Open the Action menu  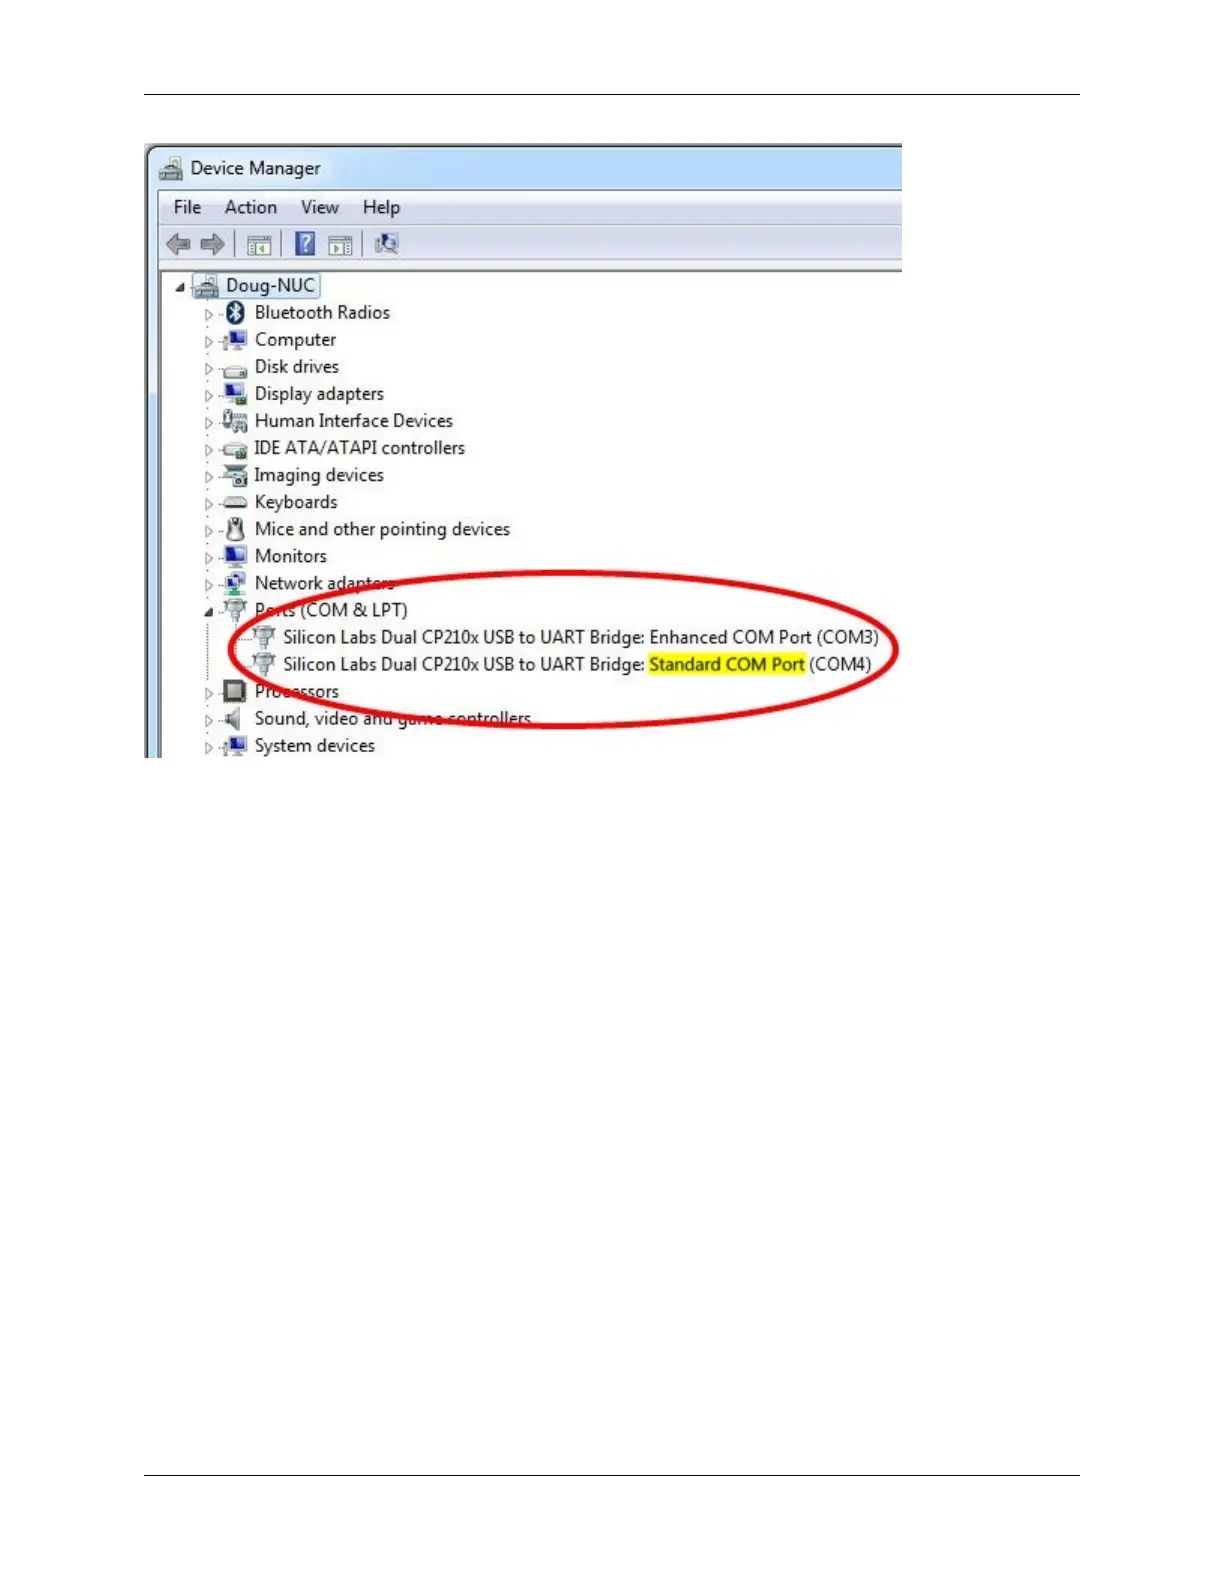pyautogui.click(x=251, y=207)
